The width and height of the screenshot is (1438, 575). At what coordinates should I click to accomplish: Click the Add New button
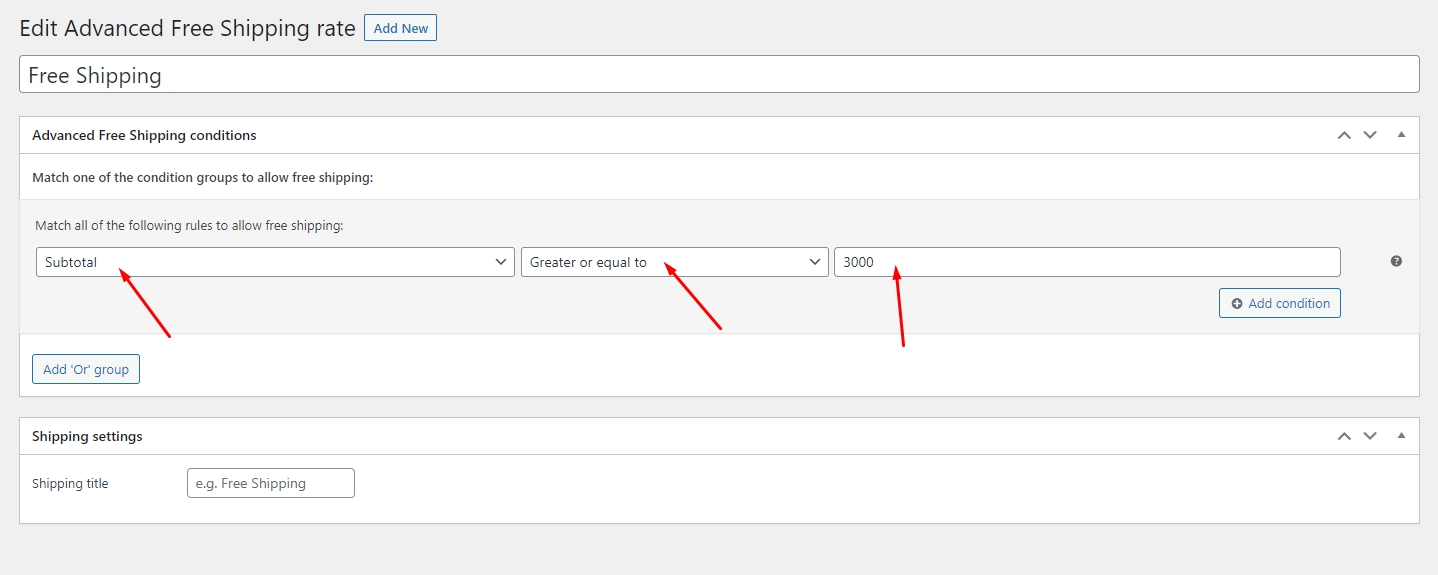click(x=400, y=28)
